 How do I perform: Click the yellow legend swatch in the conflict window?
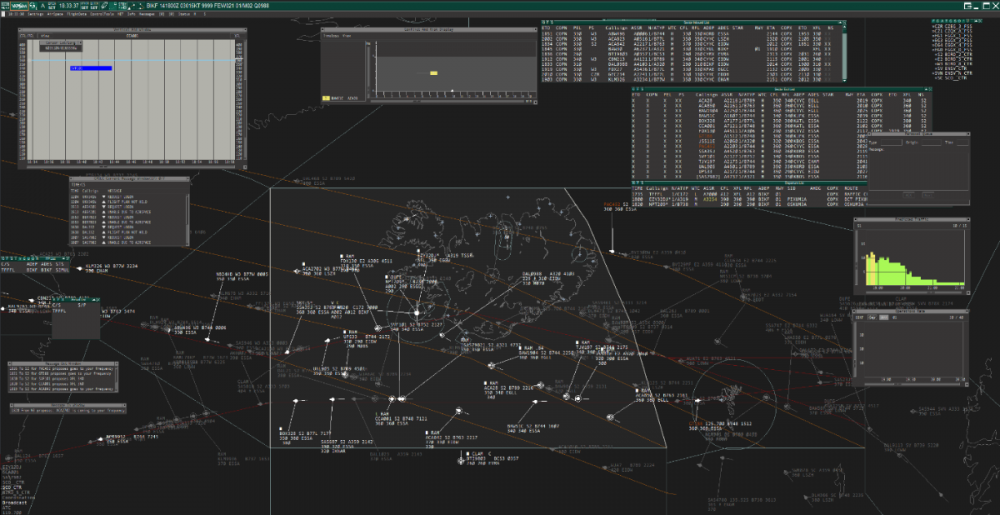coord(327,98)
